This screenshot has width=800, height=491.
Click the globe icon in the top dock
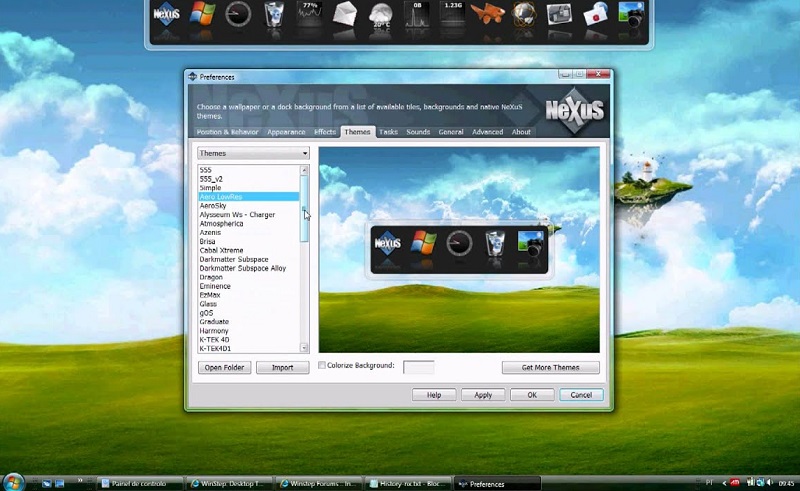point(524,14)
